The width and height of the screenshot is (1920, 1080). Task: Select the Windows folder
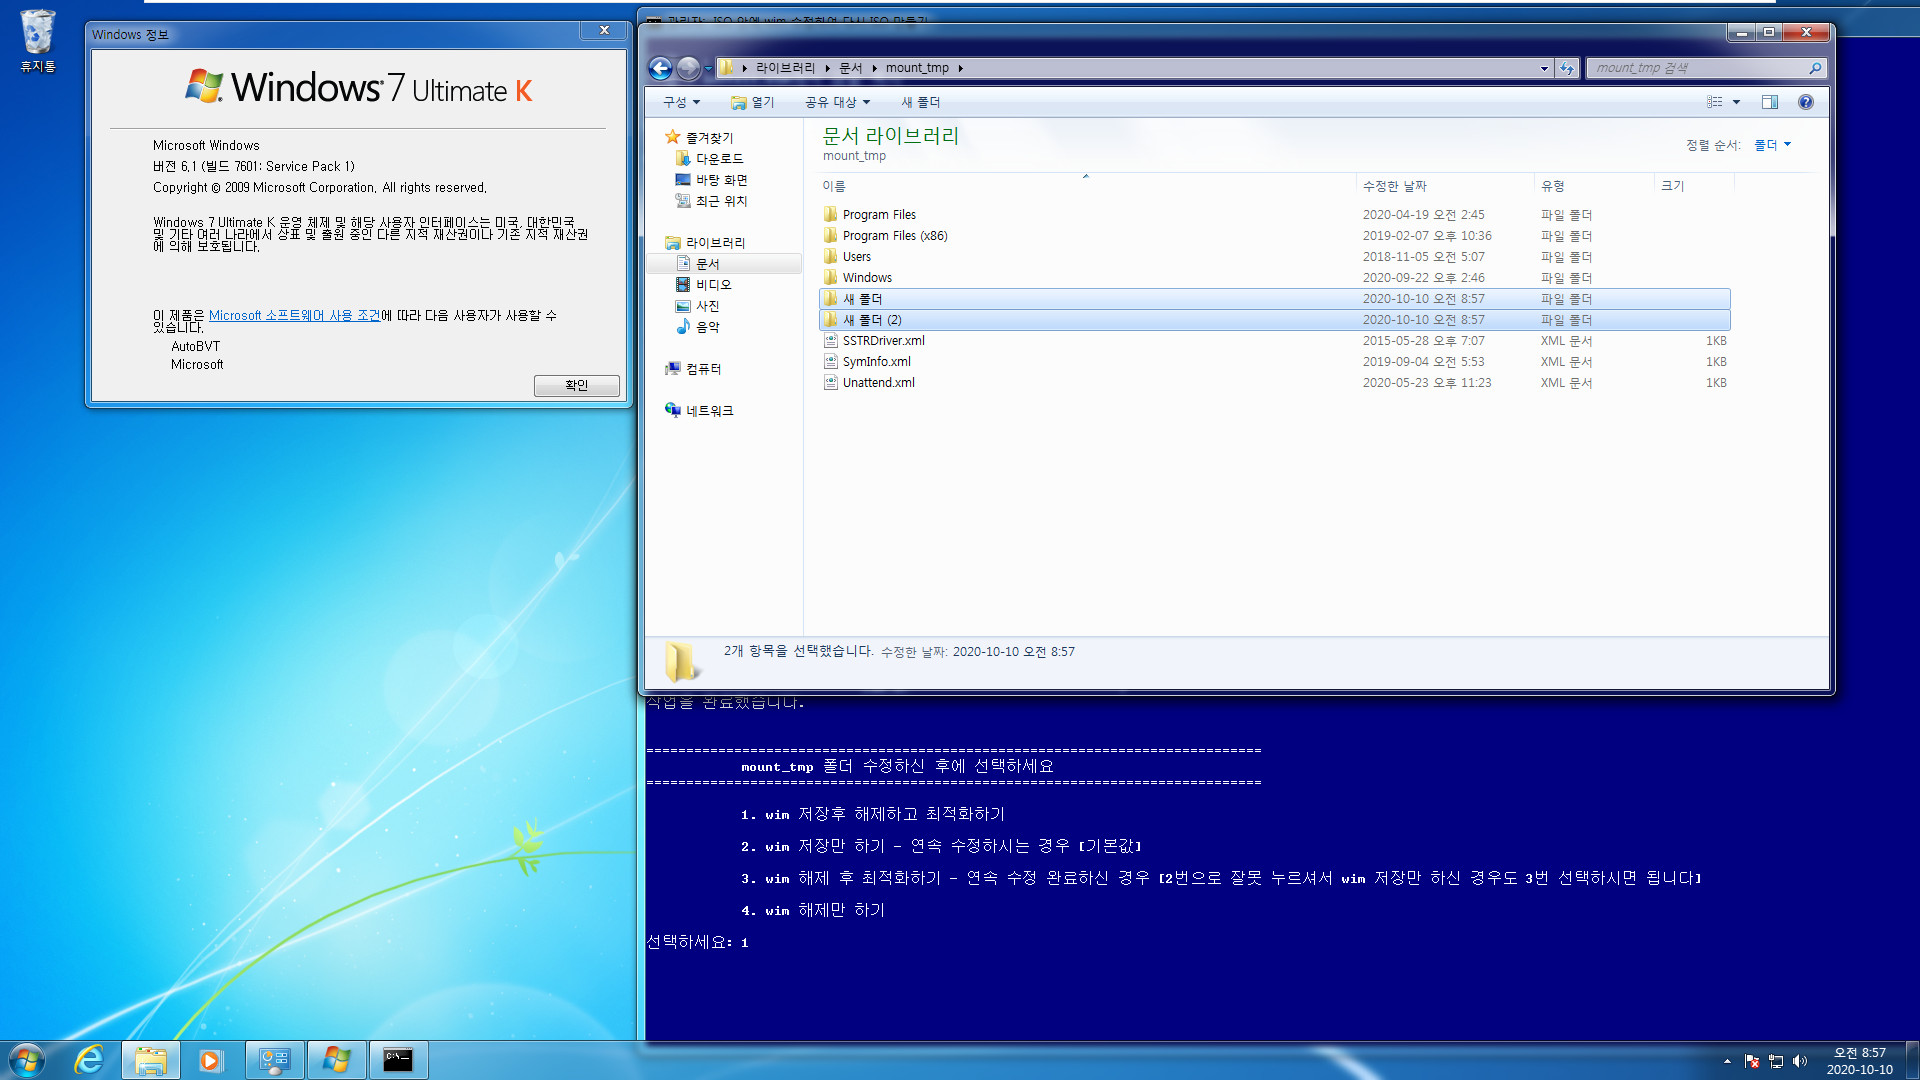coord(1274,278)
